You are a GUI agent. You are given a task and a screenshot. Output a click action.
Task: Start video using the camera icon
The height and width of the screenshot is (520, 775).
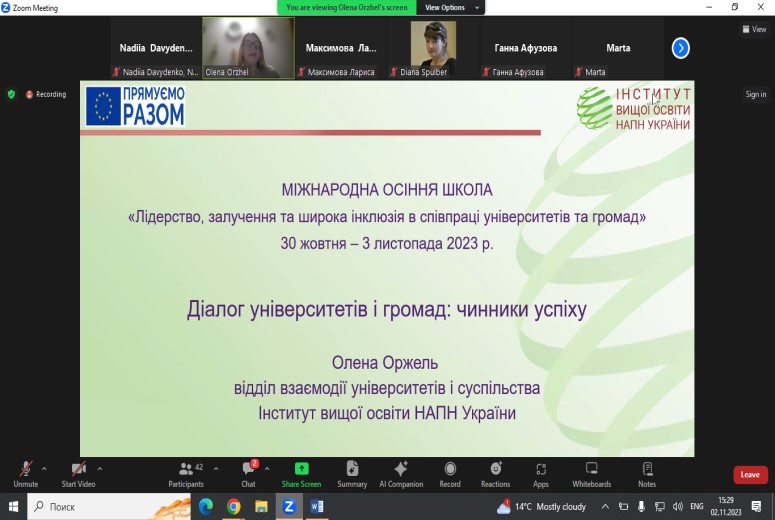[x=78, y=468]
